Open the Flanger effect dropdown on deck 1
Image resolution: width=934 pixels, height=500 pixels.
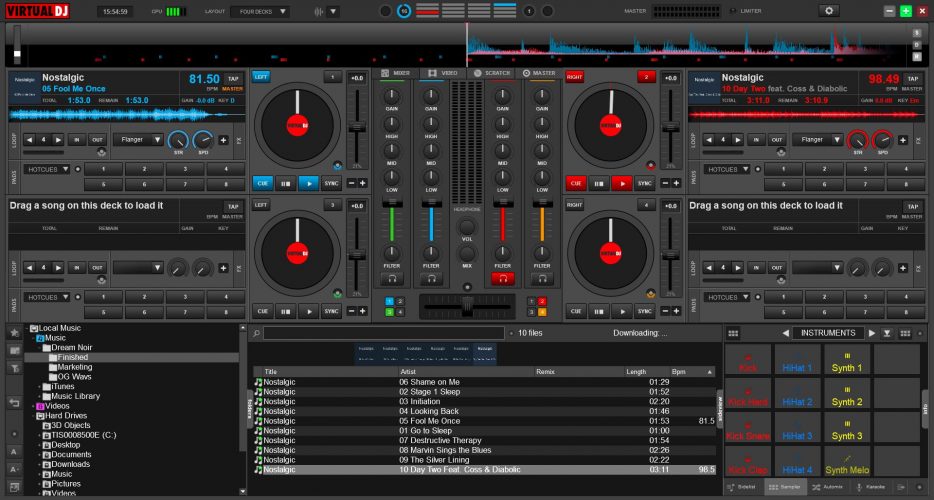[138, 139]
